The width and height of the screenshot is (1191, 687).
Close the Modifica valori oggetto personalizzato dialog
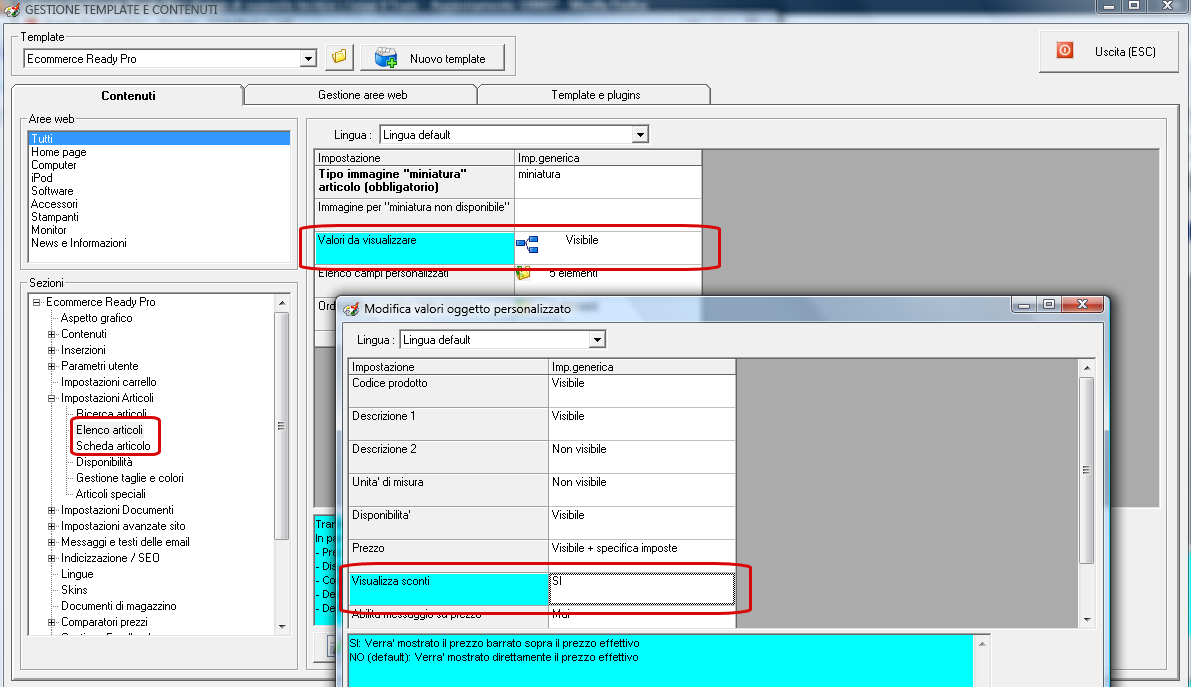pyautogui.click(x=1082, y=304)
